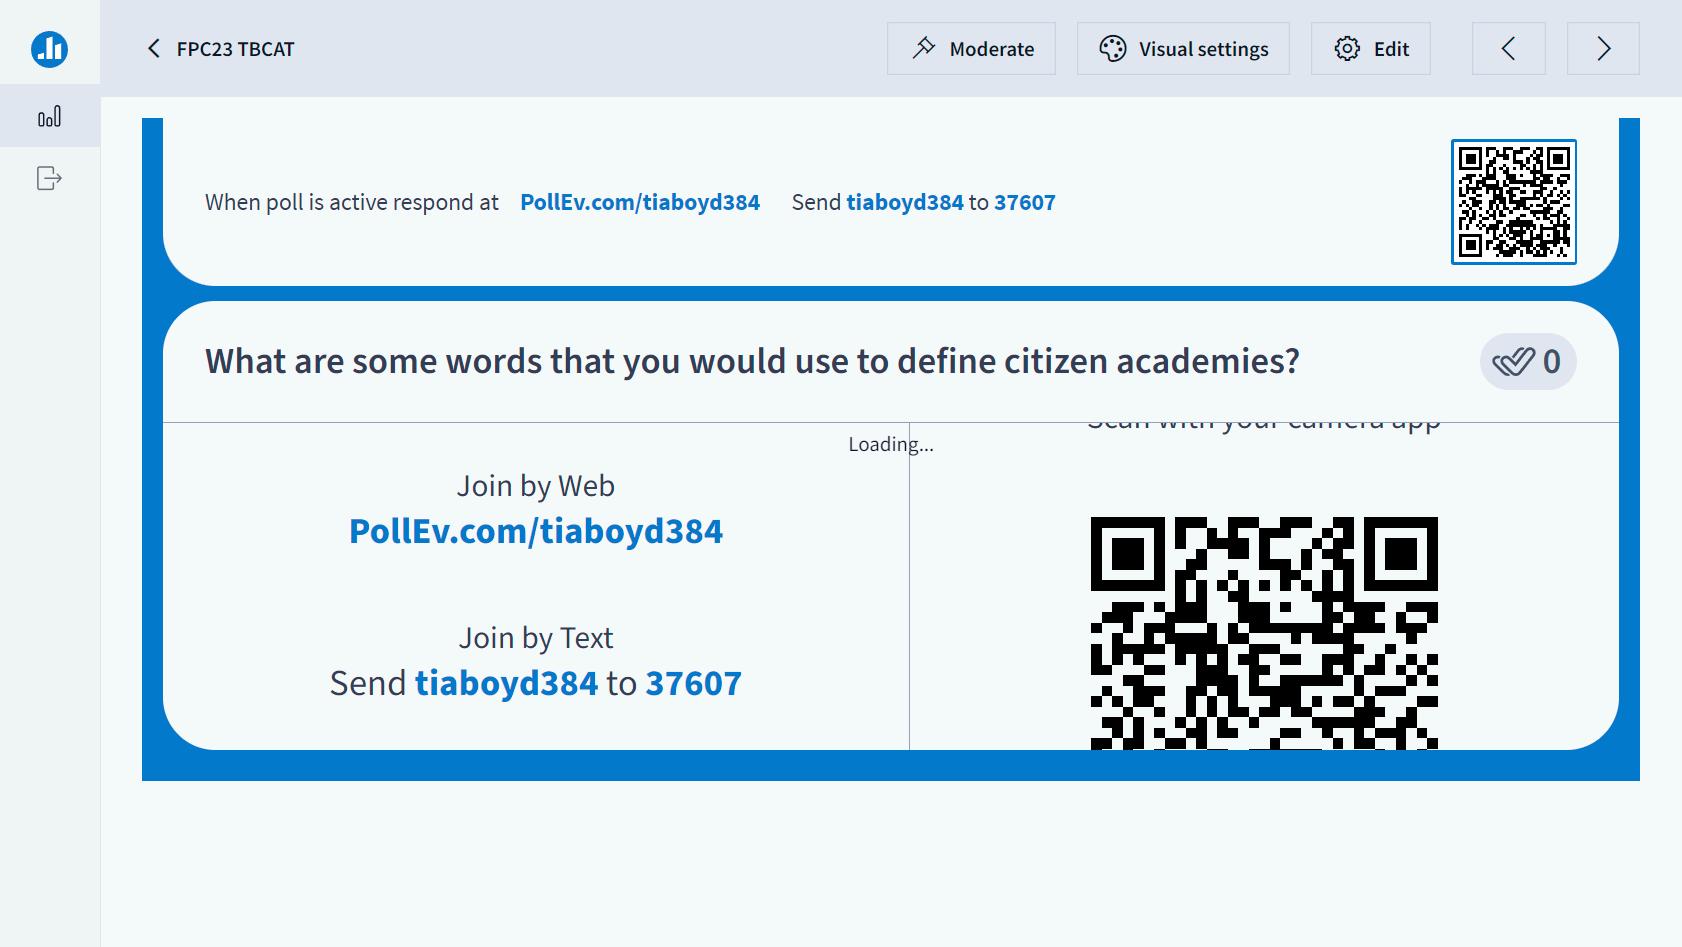Viewport: 1682px width, 947px height.
Task: Click the 'Loading...' status text
Action: click(891, 444)
